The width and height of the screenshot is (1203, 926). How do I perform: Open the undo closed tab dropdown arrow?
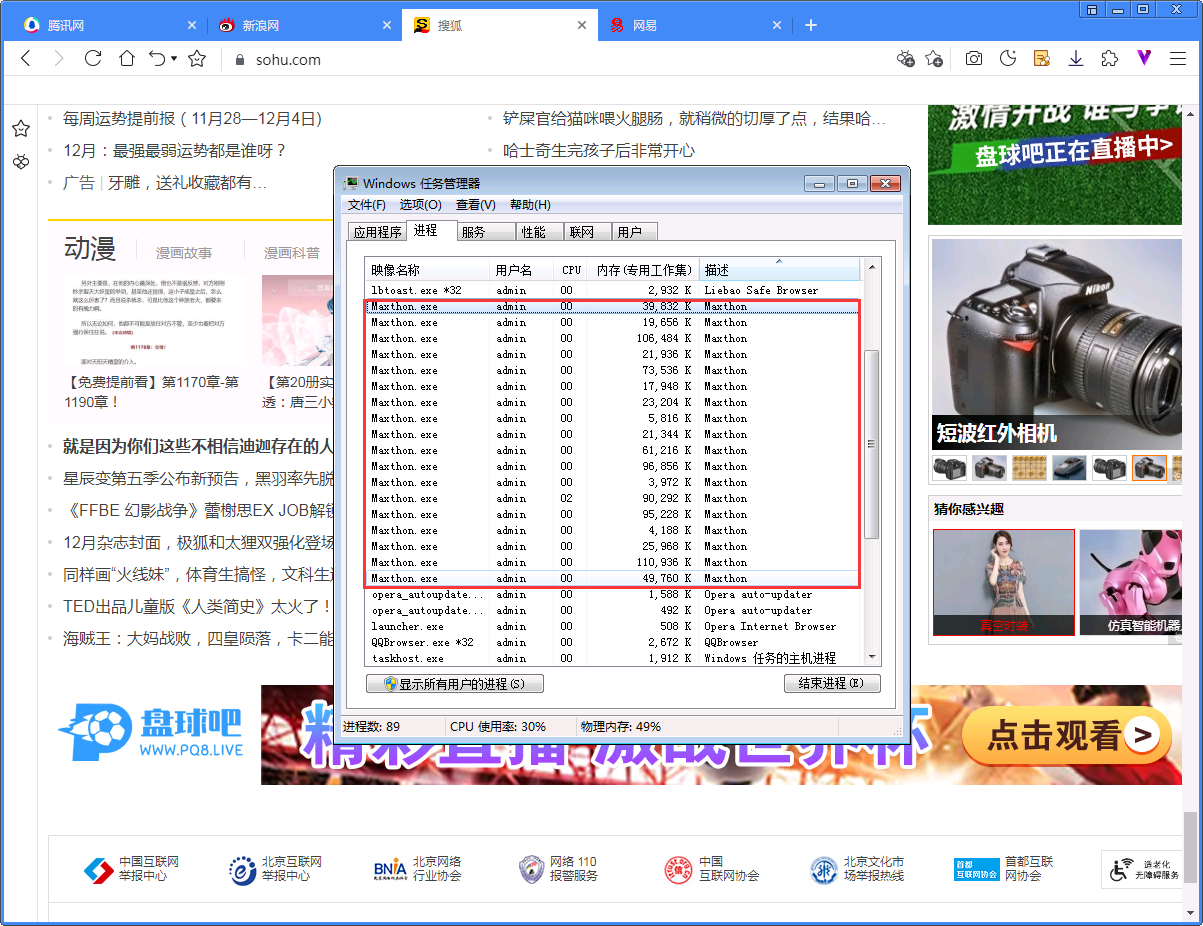tap(174, 59)
